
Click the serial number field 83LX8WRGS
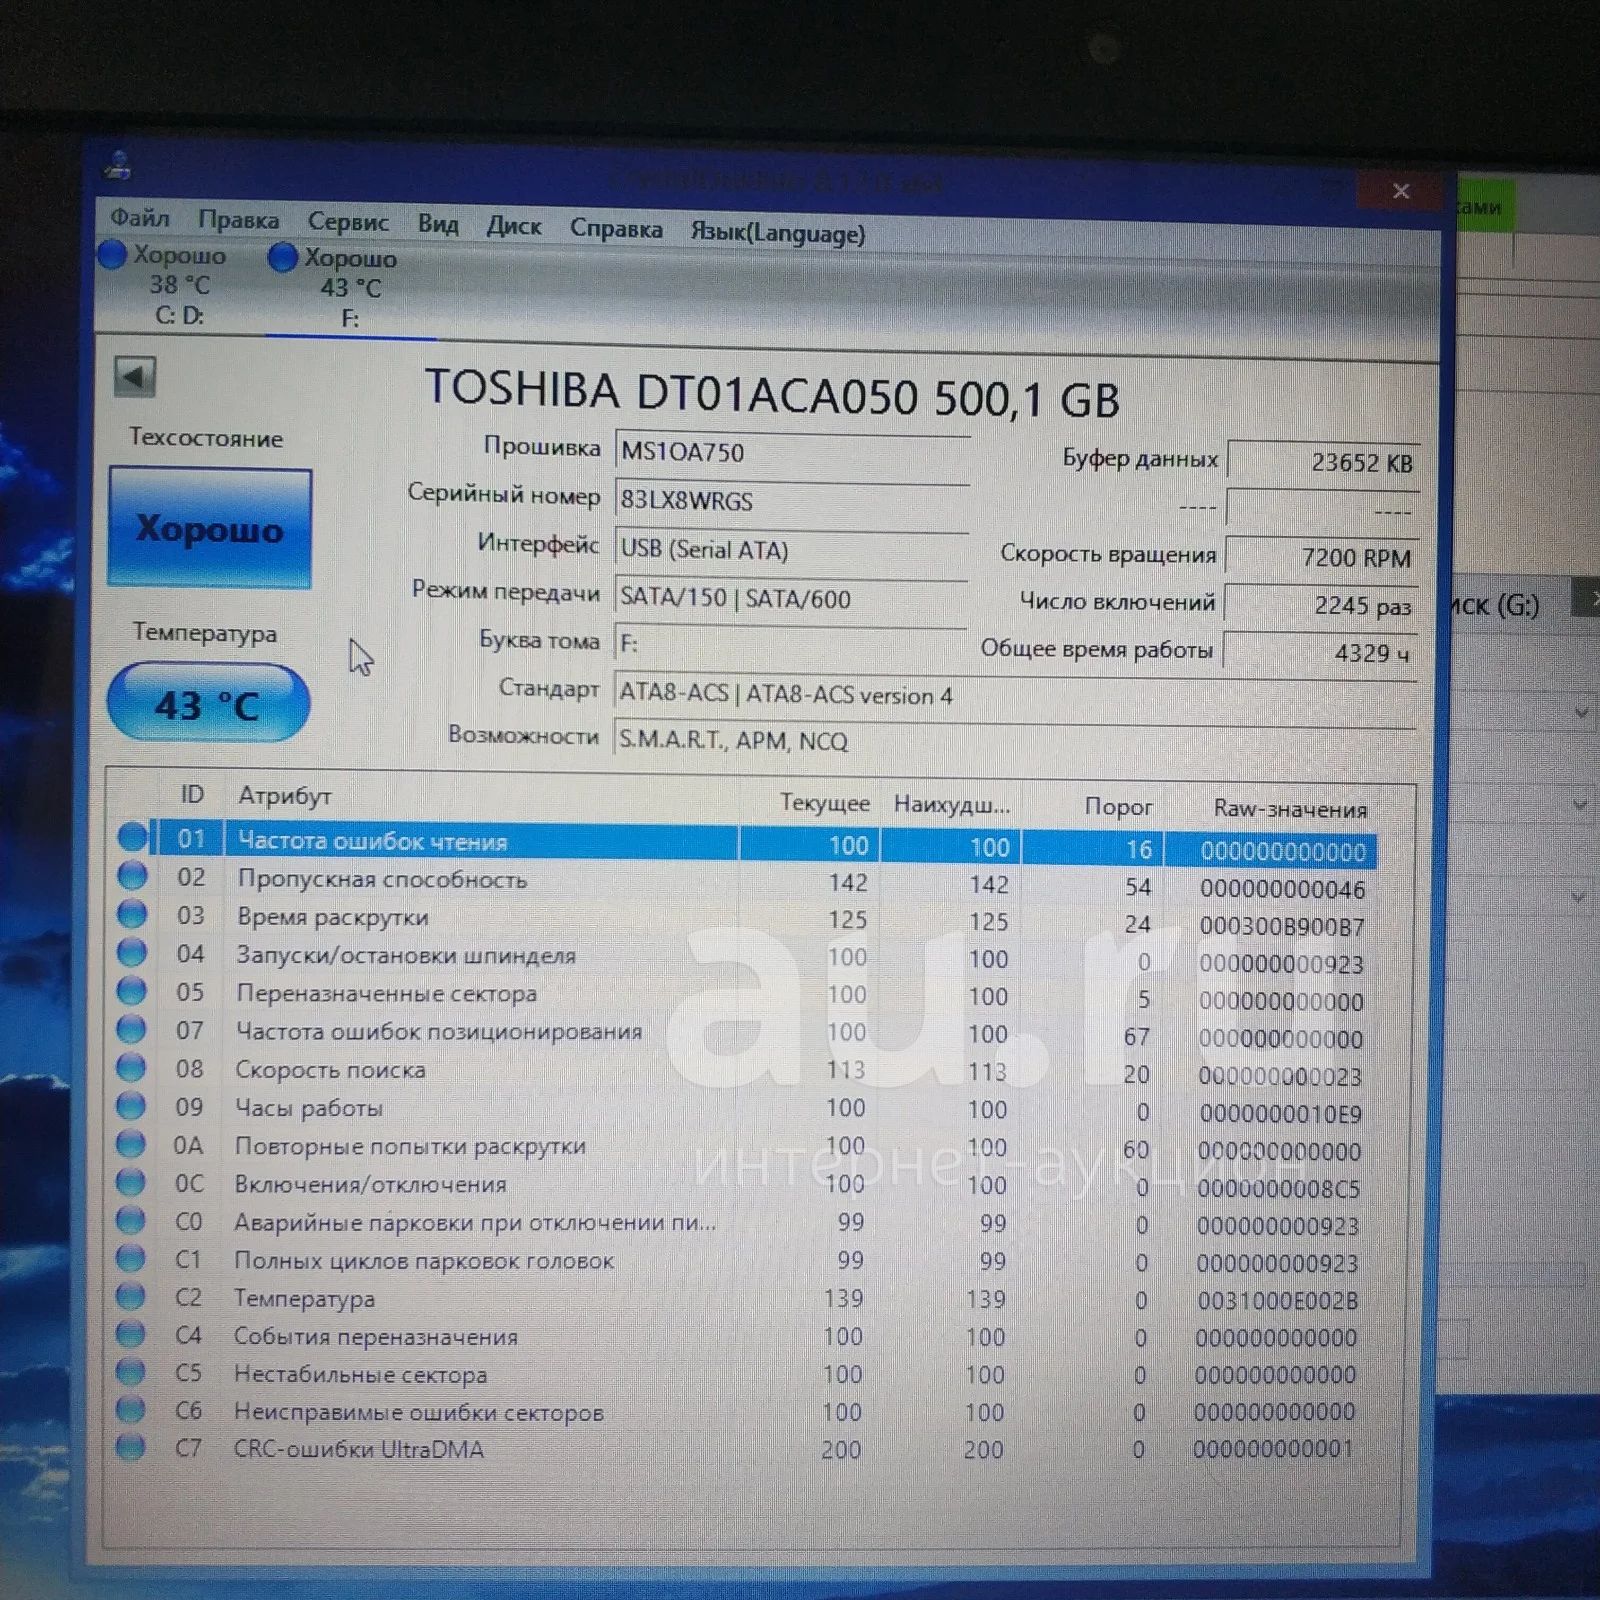pos(791,501)
